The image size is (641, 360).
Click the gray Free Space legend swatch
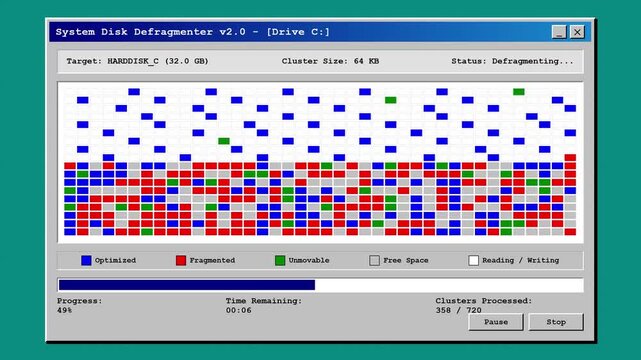coord(374,260)
